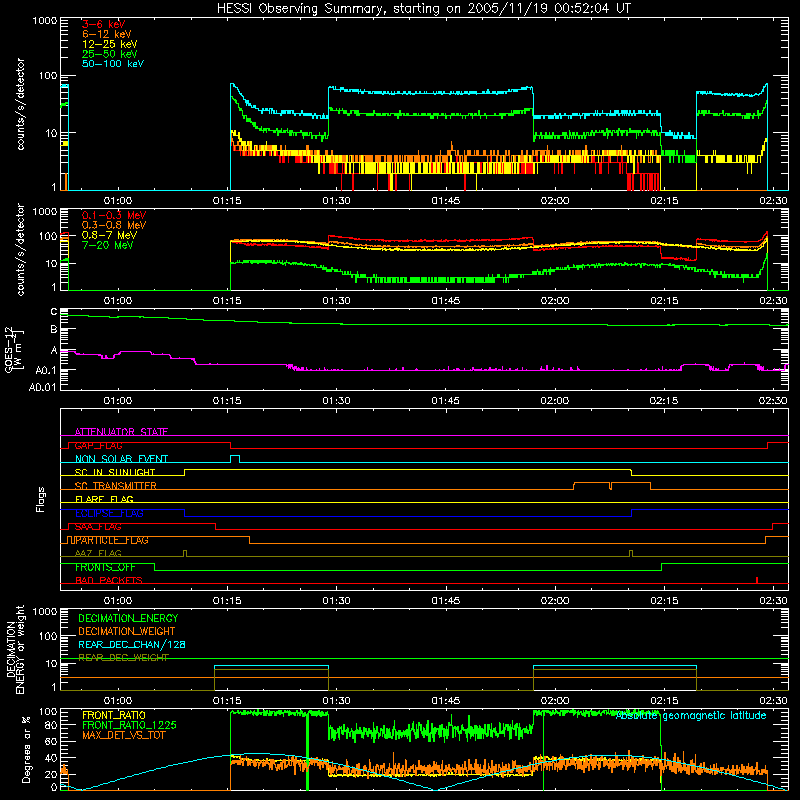The image size is (800, 800).
Task: Click the ECLIPSE_FLAG label
Action: pos(109,513)
